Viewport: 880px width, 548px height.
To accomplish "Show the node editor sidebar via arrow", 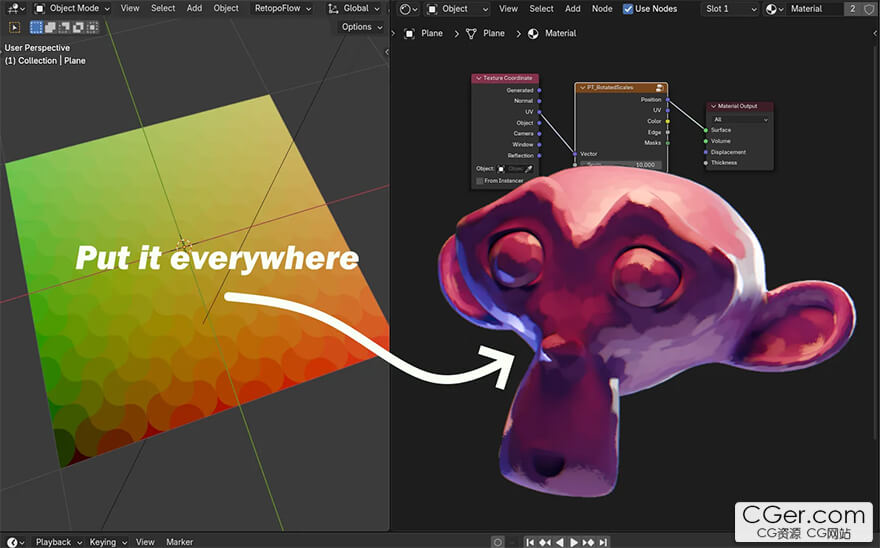I will (876, 34).
